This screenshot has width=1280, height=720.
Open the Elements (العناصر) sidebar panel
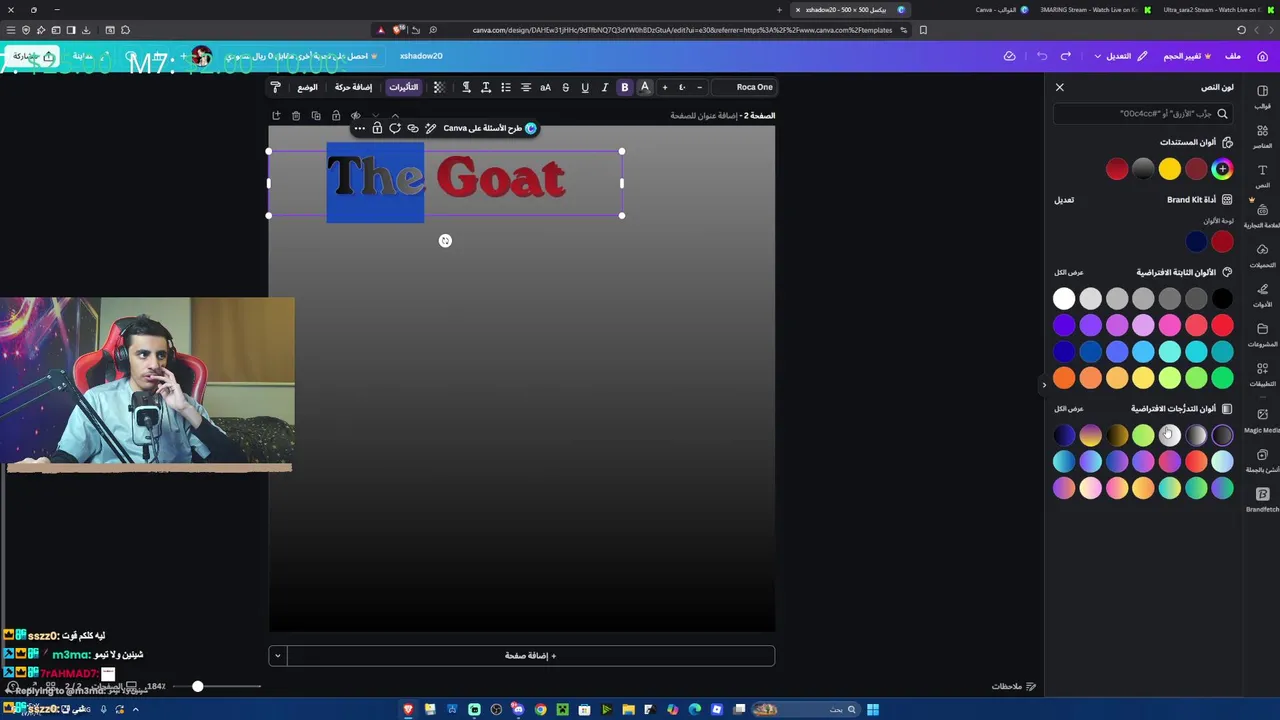(1262, 136)
